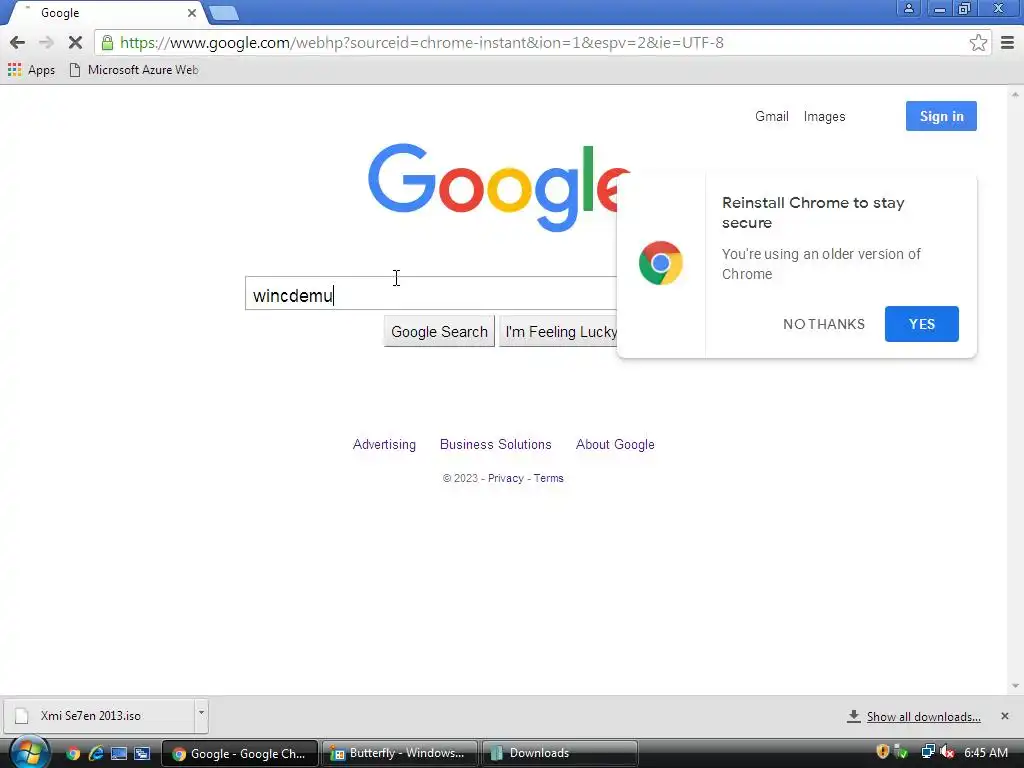
Task: Click the 6:45 AM system clock
Action: (x=985, y=753)
